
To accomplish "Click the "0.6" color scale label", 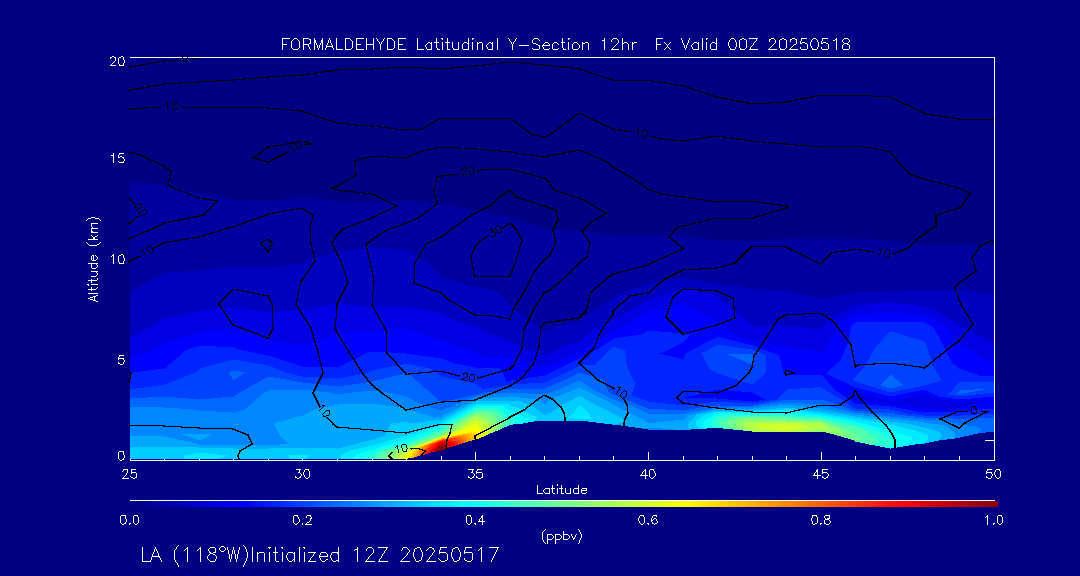I will click(x=648, y=520).
